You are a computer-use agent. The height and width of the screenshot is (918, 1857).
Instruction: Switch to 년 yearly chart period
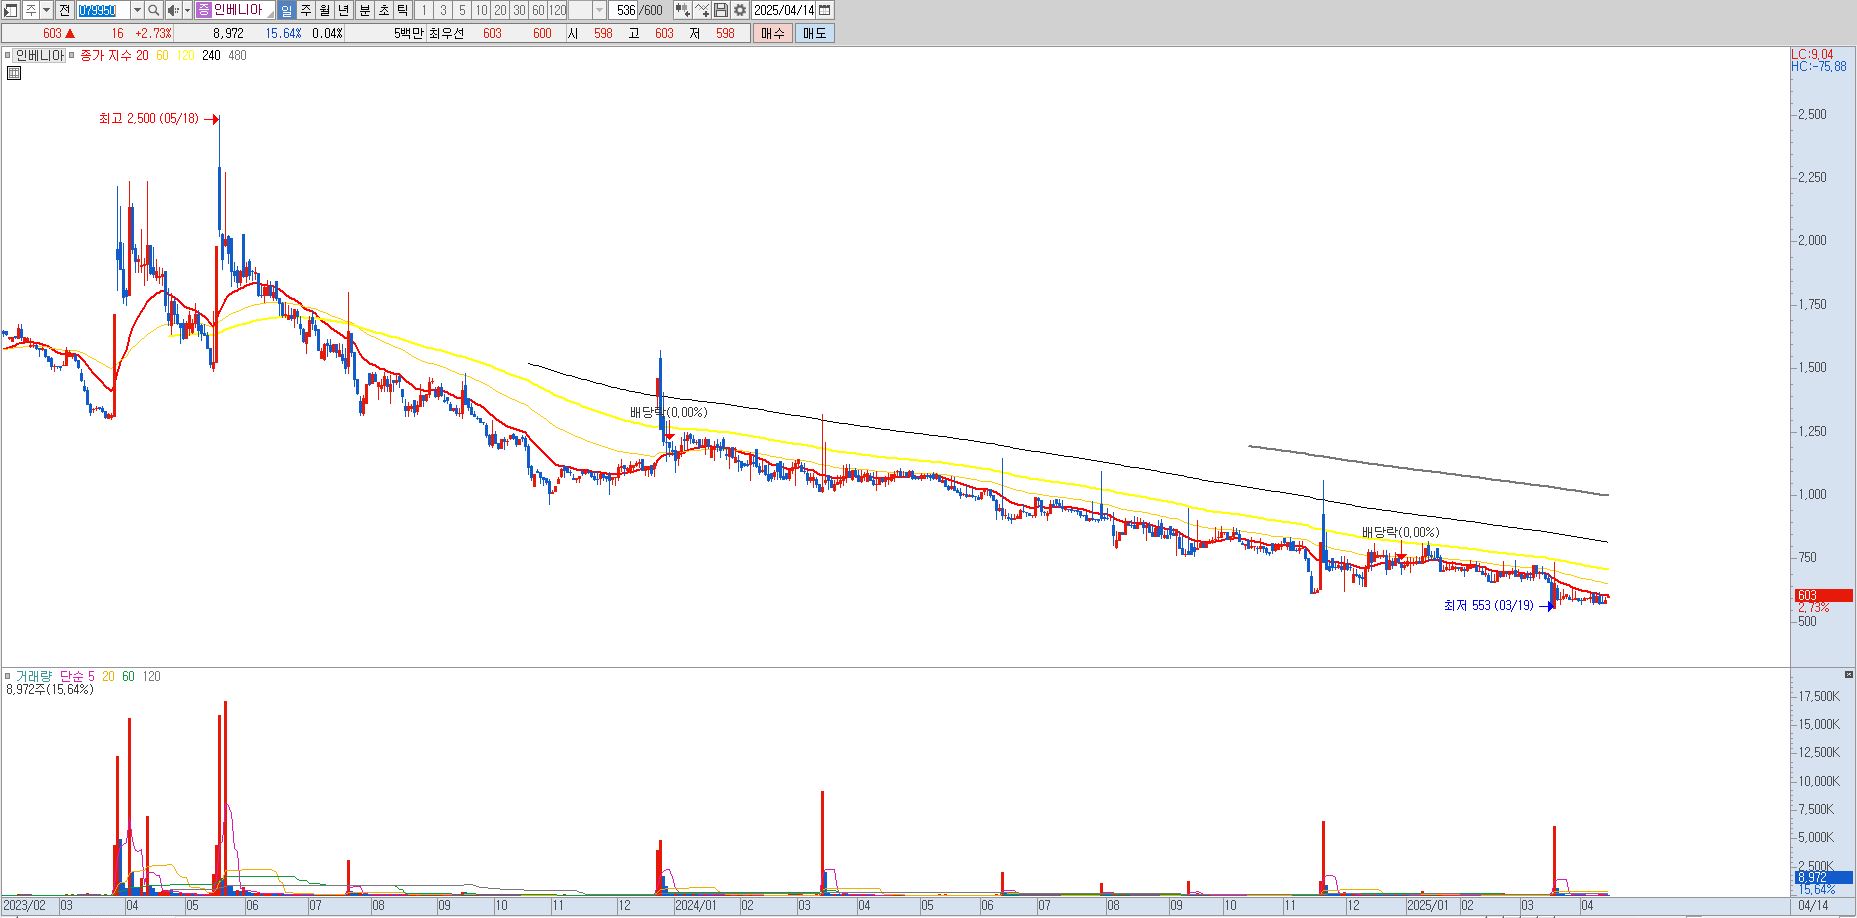click(x=344, y=10)
